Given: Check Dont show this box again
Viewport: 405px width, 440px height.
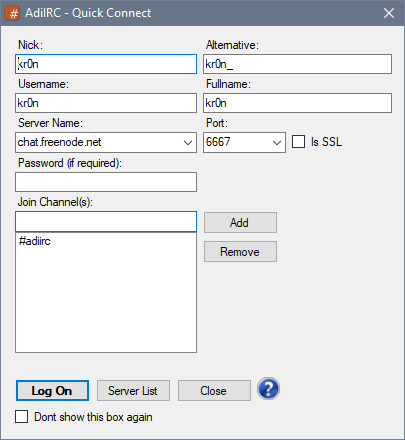Looking at the screenshot, I should [x=22, y=417].
